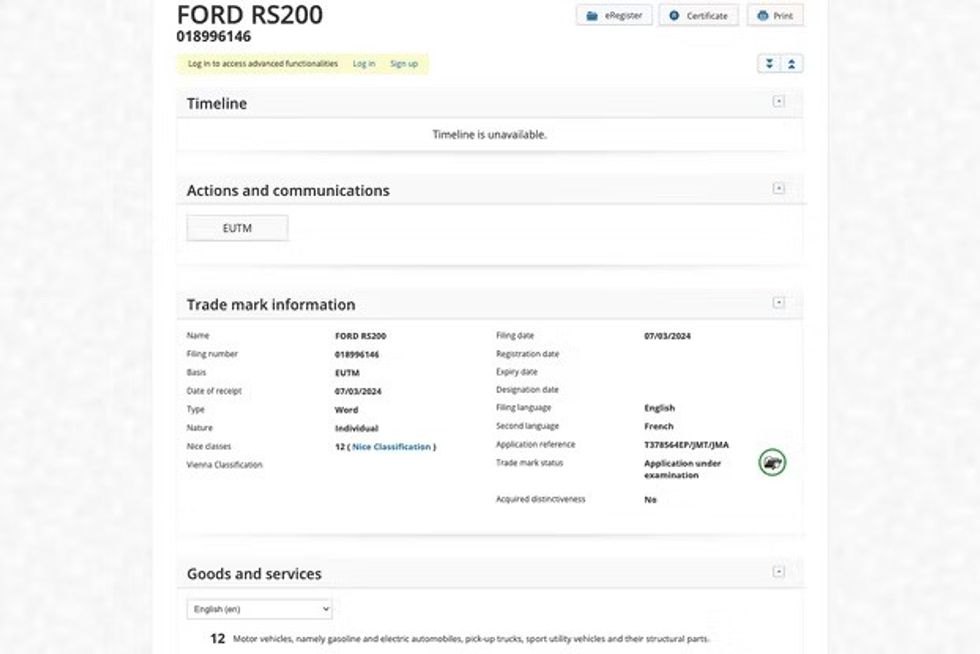
Task: Click the Certificate button label
Action: coord(706,16)
